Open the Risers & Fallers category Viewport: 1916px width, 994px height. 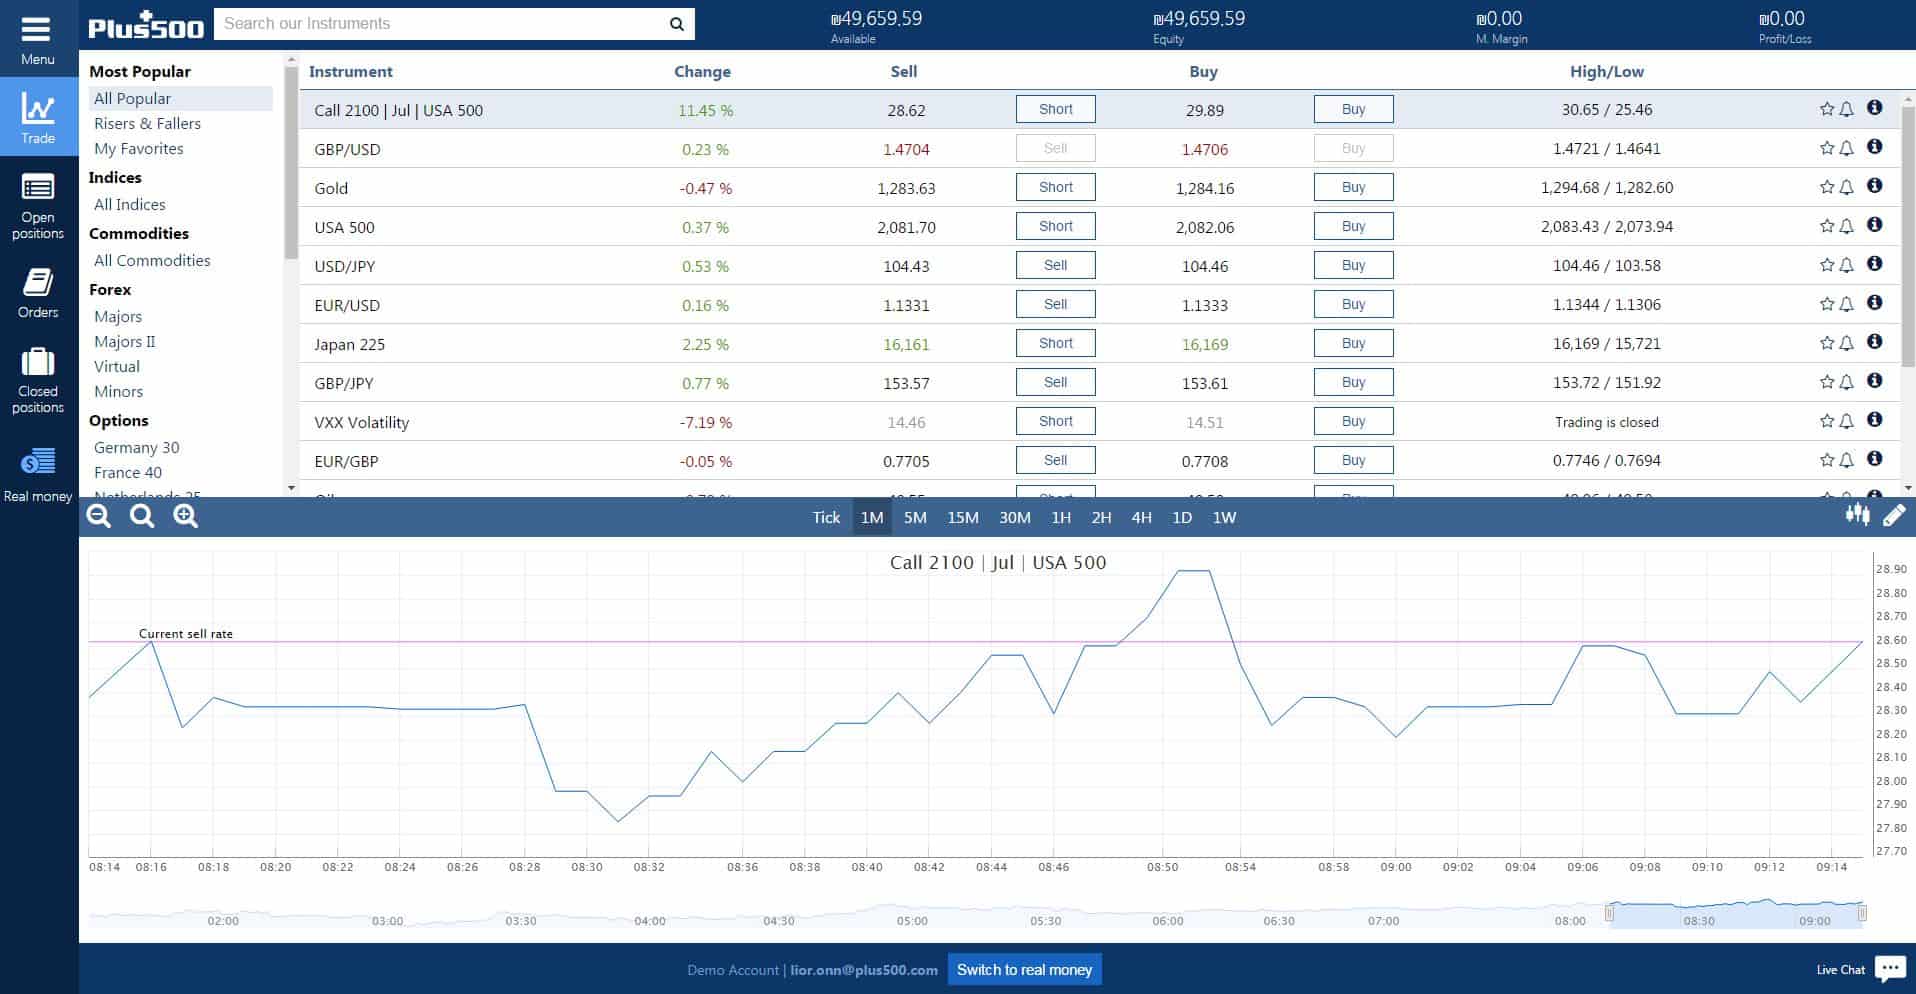(147, 123)
